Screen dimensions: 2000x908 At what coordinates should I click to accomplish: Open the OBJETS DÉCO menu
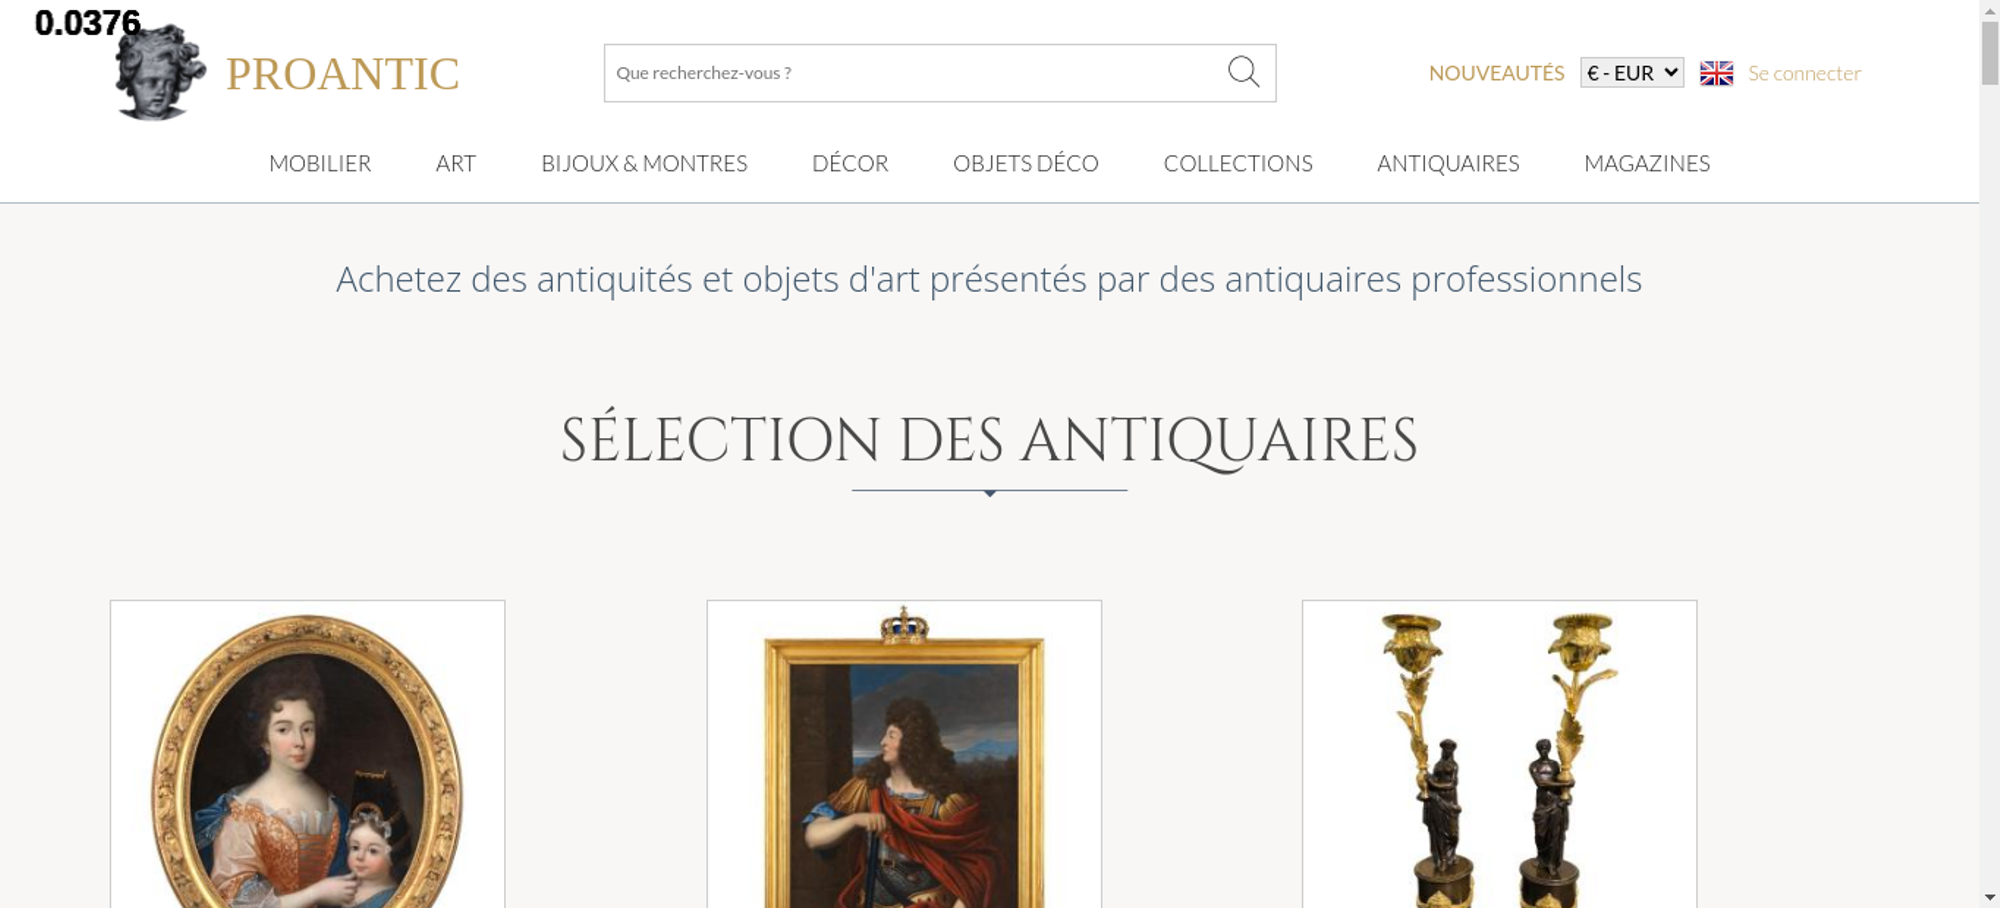pyautogui.click(x=1026, y=163)
